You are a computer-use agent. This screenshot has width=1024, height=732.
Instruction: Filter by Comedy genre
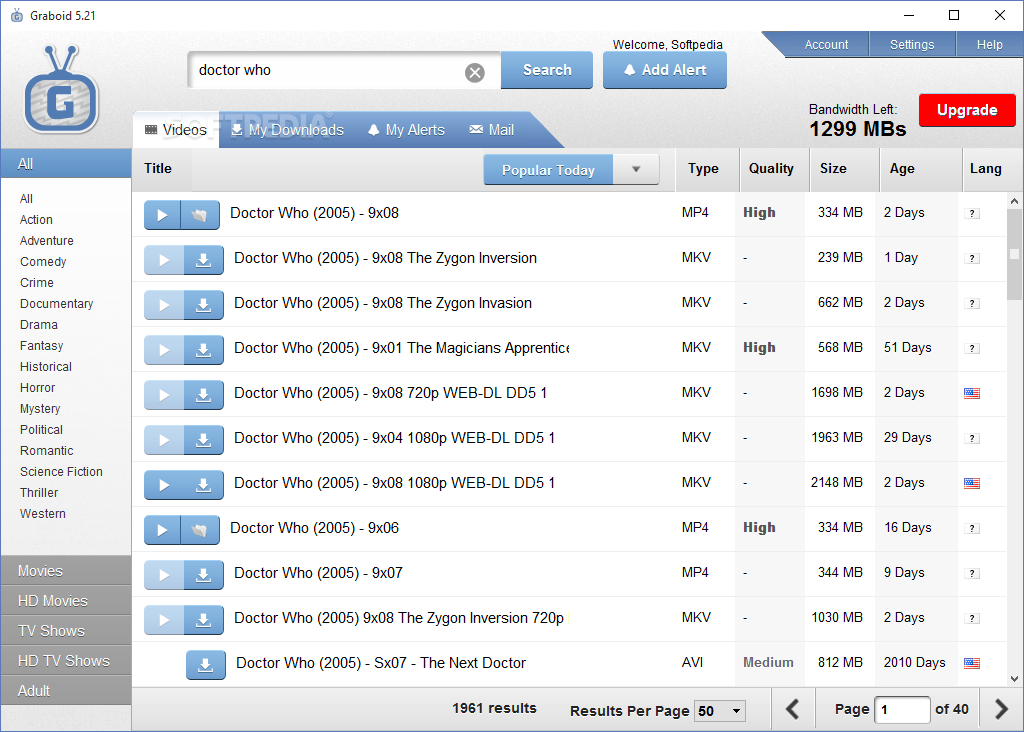pos(43,261)
